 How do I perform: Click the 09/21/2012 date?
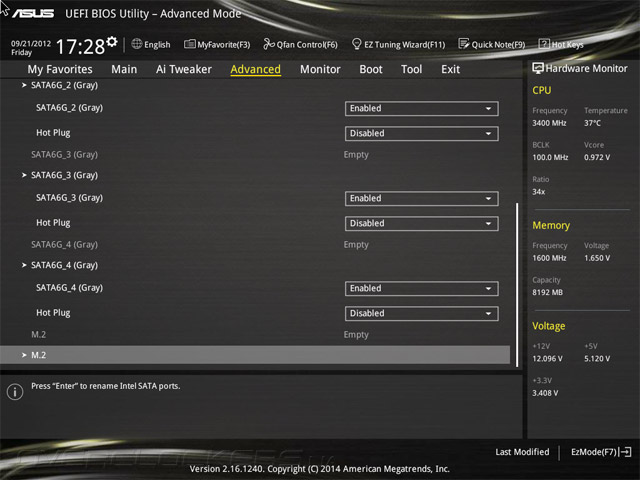tap(31, 44)
